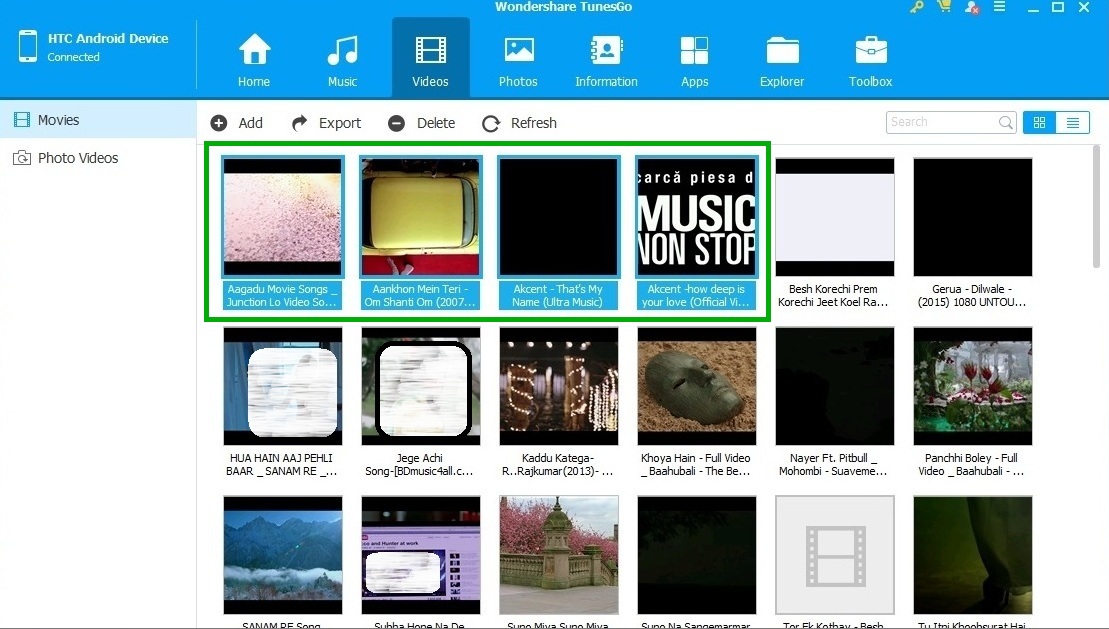Open the Photos section
1109x629 pixels.
[x=518, y=60]
